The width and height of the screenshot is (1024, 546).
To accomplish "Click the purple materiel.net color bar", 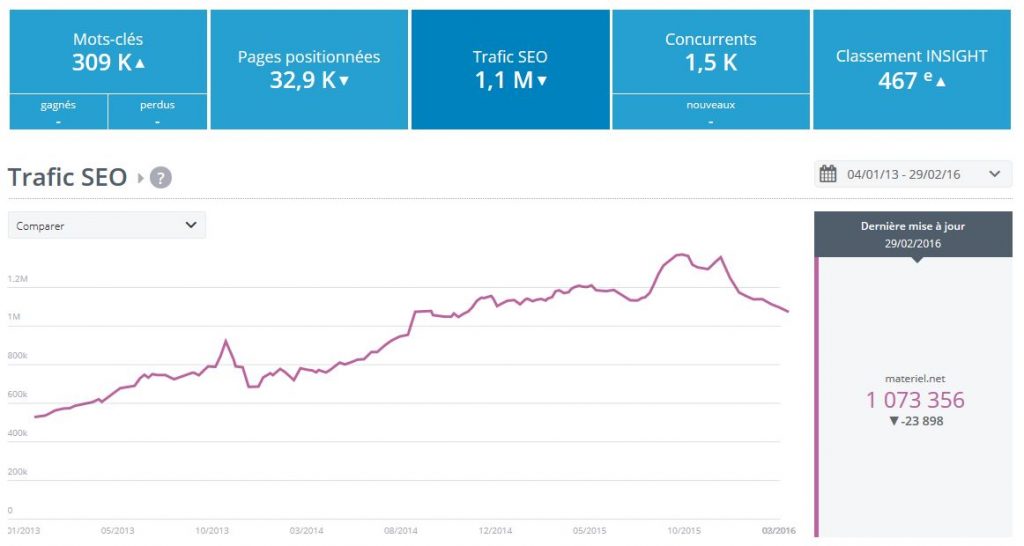I will tap(817, 398).
